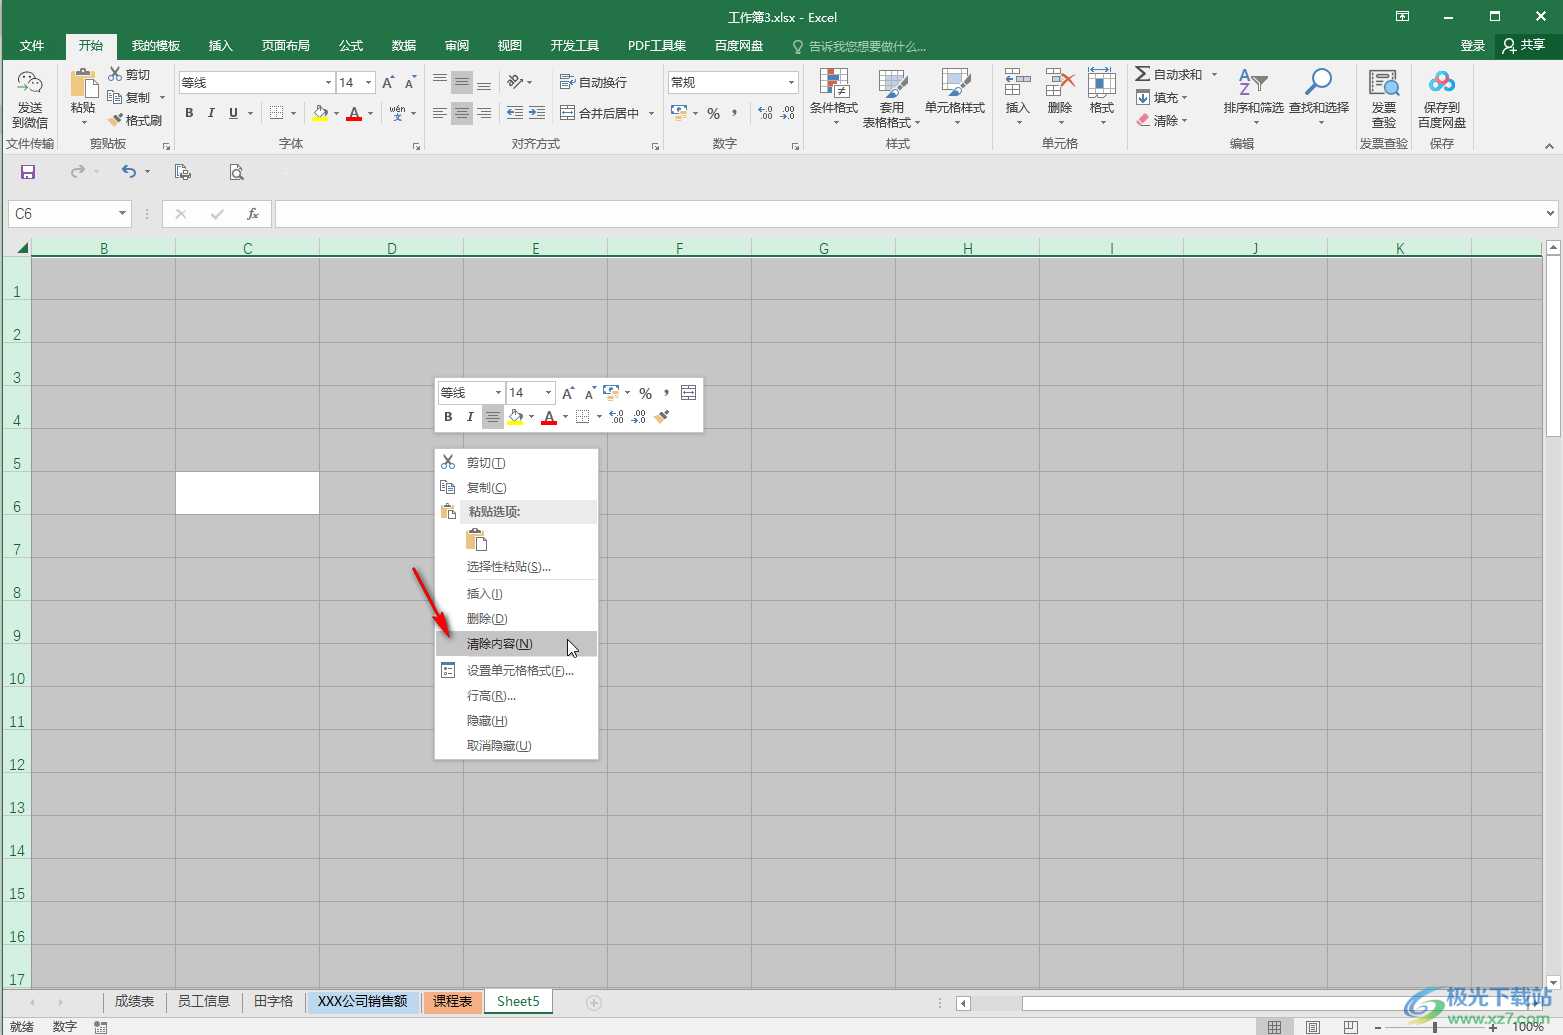Switch to sheet tab 成绩表
Image resolution: width=1563 pixels, height=1035 pixels.
point(134,1001)
